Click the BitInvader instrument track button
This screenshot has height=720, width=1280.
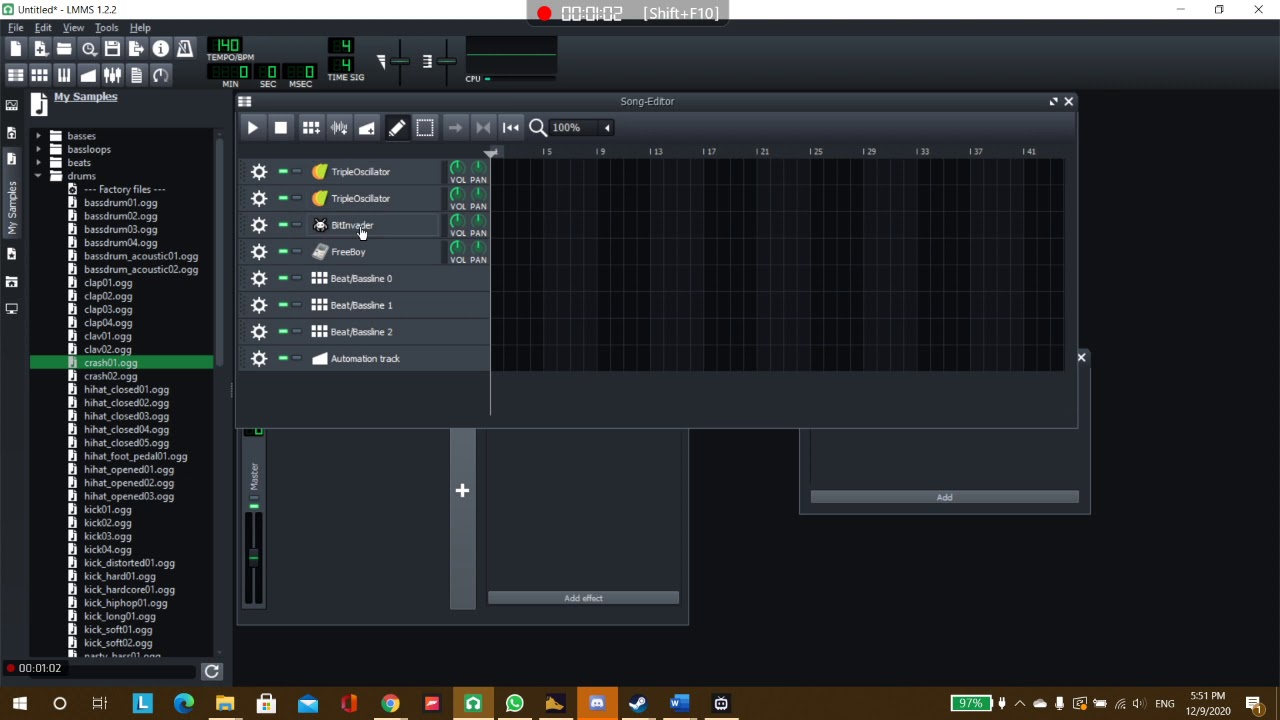point(374,225)
